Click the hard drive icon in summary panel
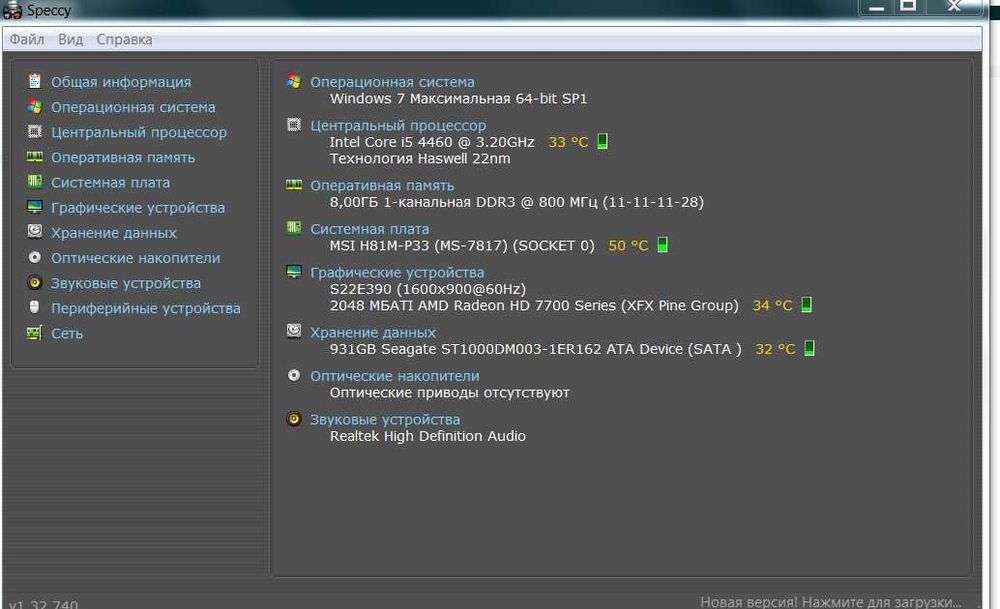The width and height of the screenshot is (1000, 609). pos(293,331)
